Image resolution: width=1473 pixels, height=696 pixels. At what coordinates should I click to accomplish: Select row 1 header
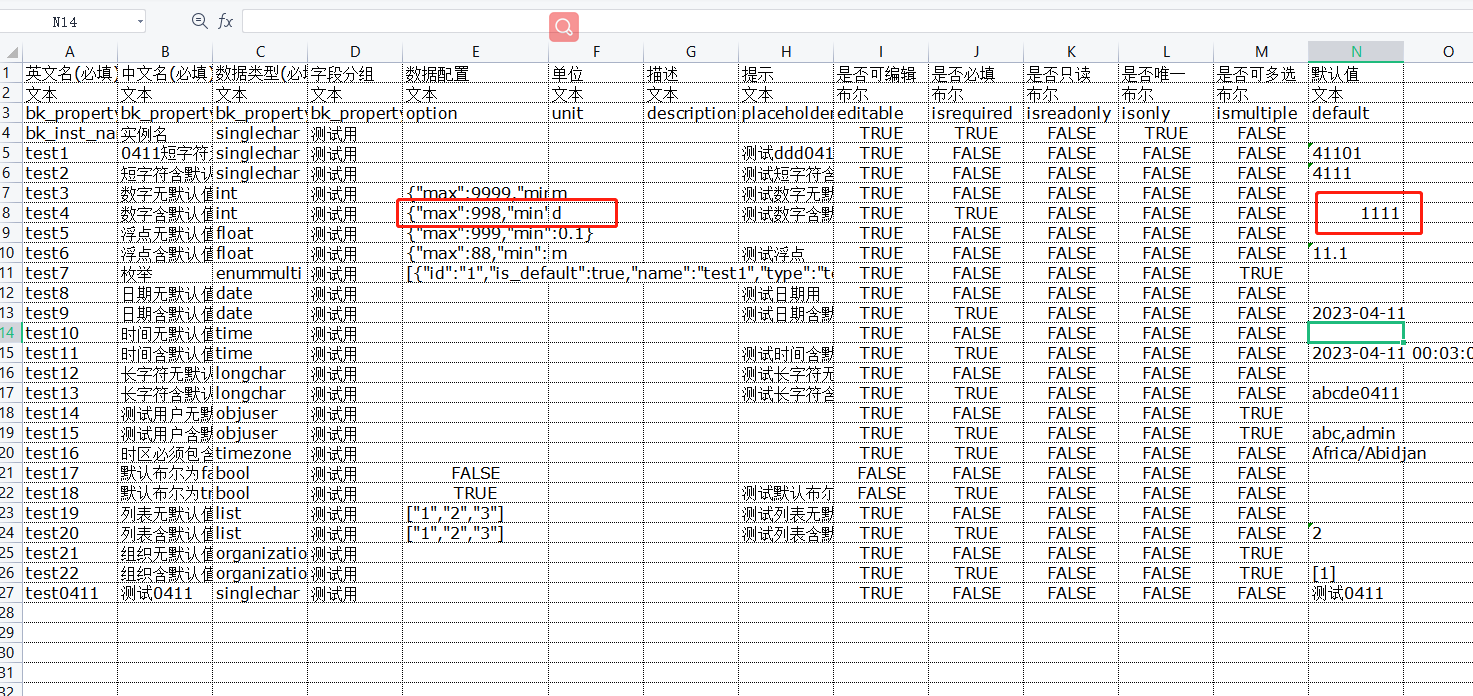click(x=11, y=73)
